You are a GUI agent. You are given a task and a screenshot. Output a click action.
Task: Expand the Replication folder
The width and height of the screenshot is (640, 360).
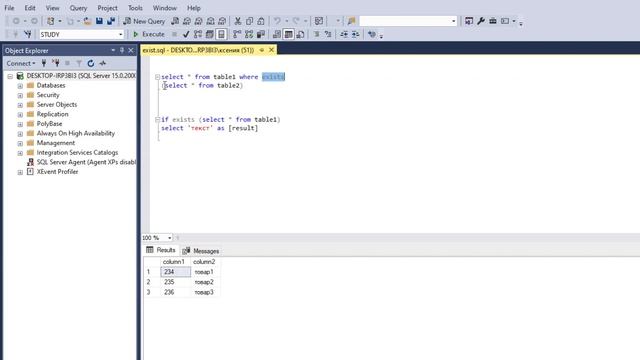tap(20, 114)
